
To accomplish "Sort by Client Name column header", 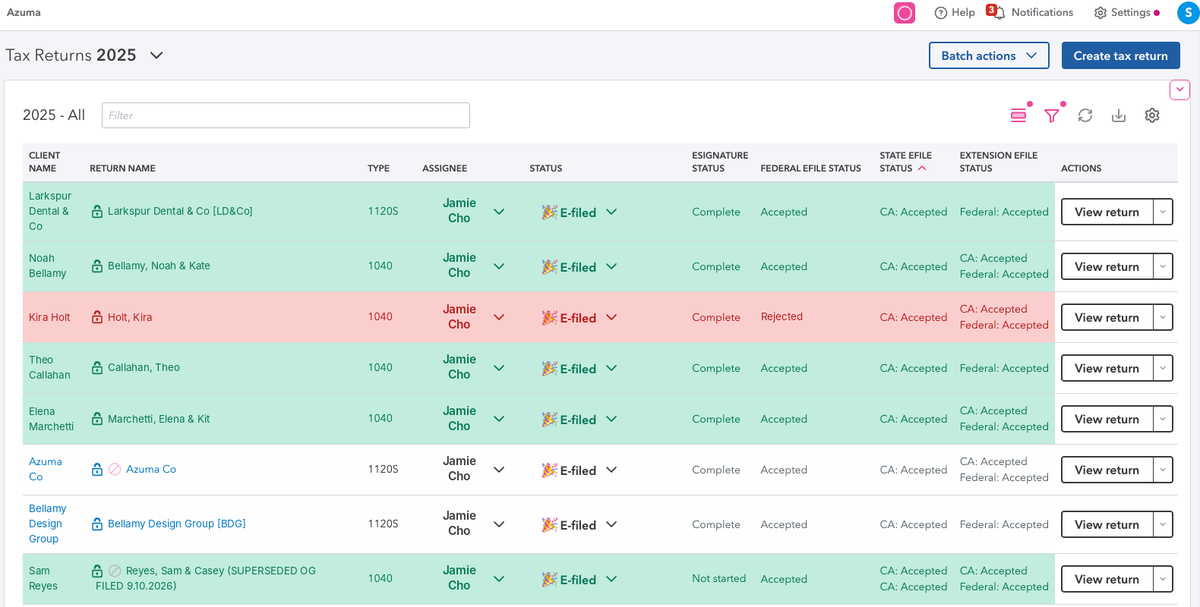I will tap(45, 162).
